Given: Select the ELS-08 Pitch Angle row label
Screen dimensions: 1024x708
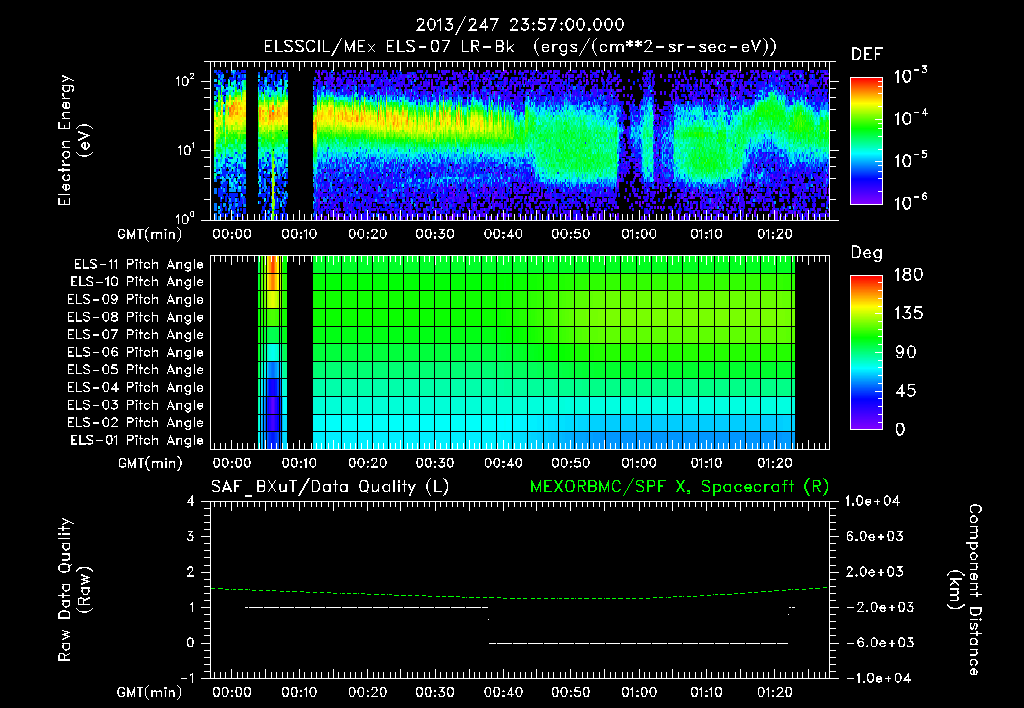Looking at the screenshot, I should coord(136,317).
